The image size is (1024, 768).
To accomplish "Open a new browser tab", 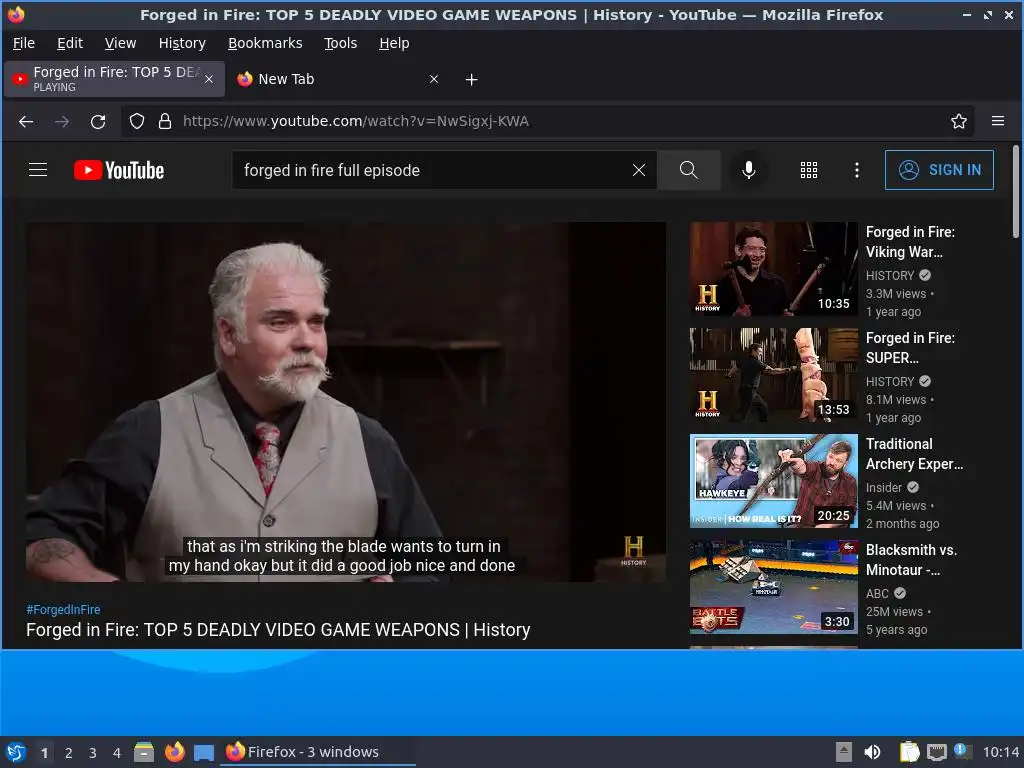I will (471, 80).
